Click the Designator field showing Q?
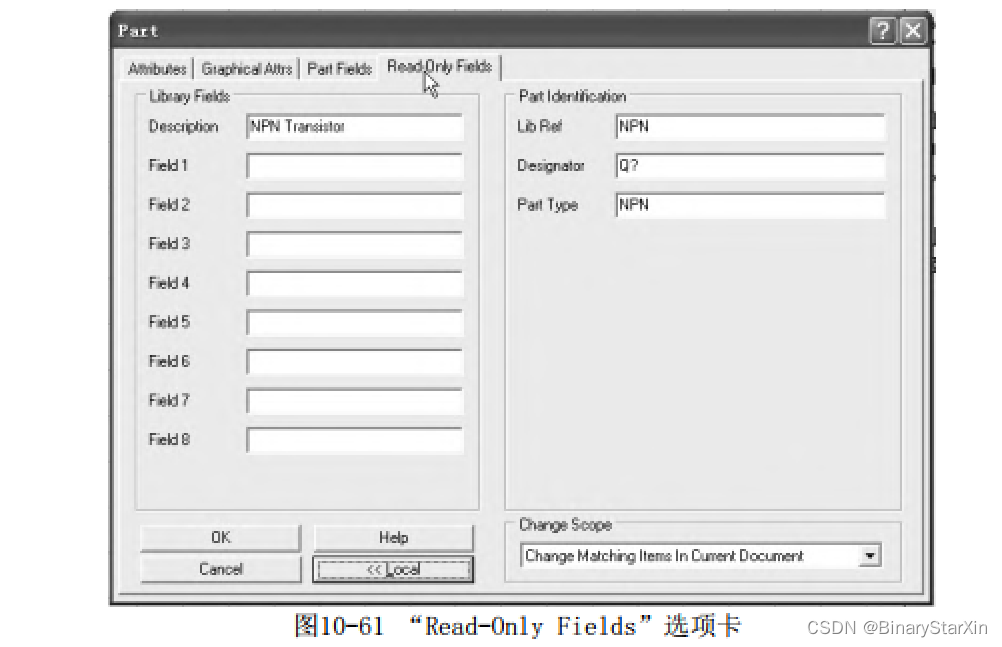The height and width of the screenshot is (647, 1002). pos(750,166)
